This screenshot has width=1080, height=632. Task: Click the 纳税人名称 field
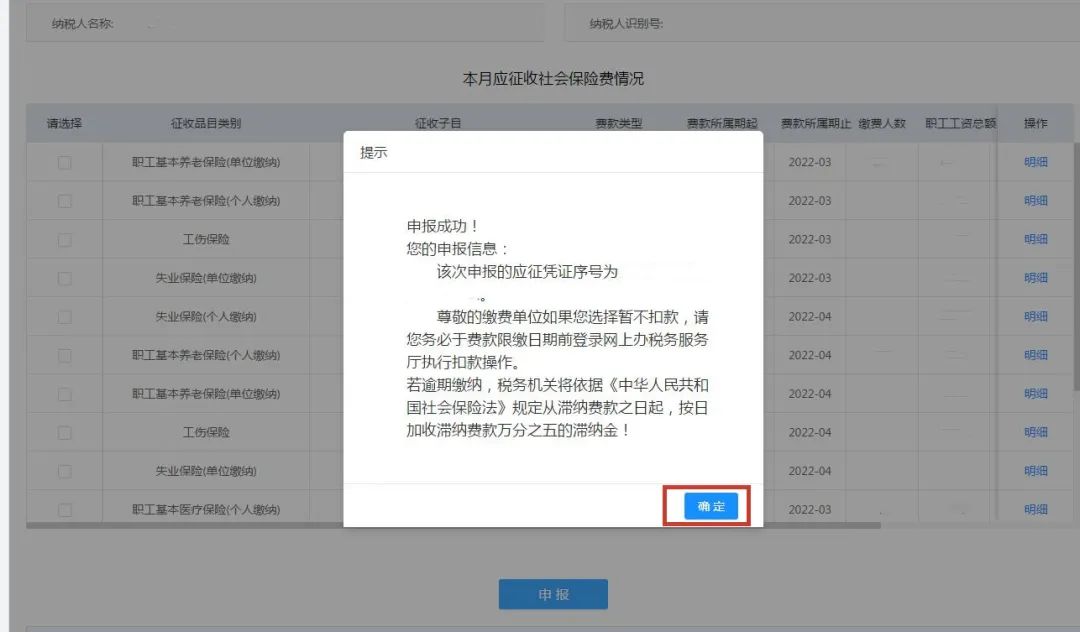click(284, 23)
